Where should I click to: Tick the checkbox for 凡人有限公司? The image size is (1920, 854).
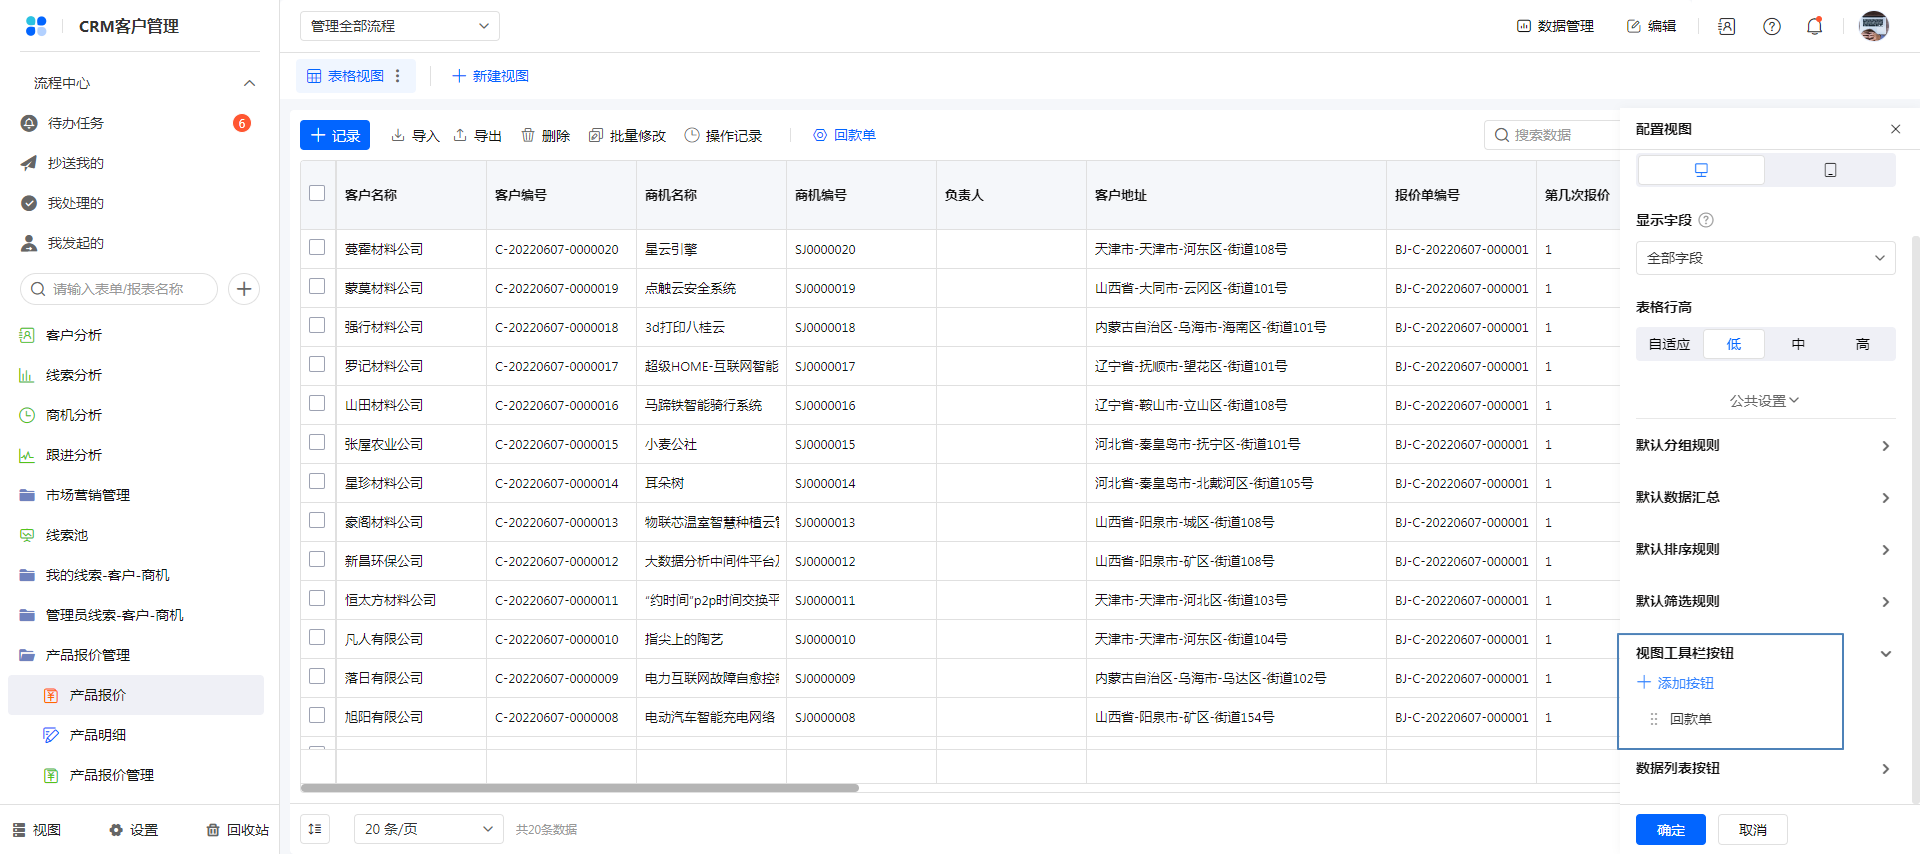(x=317, y=638)
